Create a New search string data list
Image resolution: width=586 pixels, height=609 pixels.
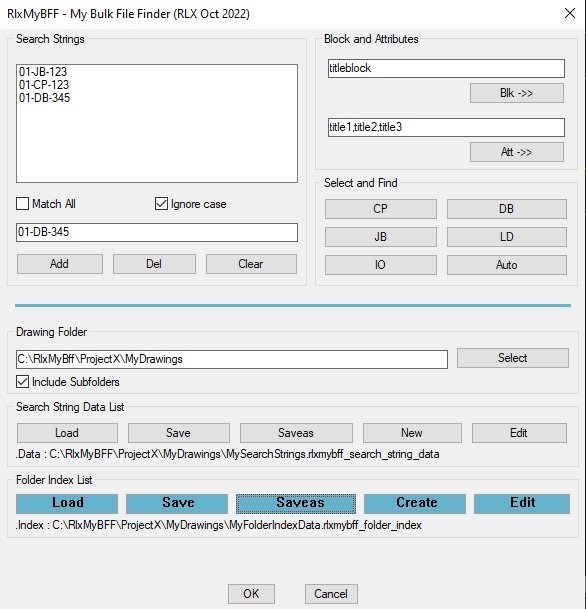click(x=412, y=433)
